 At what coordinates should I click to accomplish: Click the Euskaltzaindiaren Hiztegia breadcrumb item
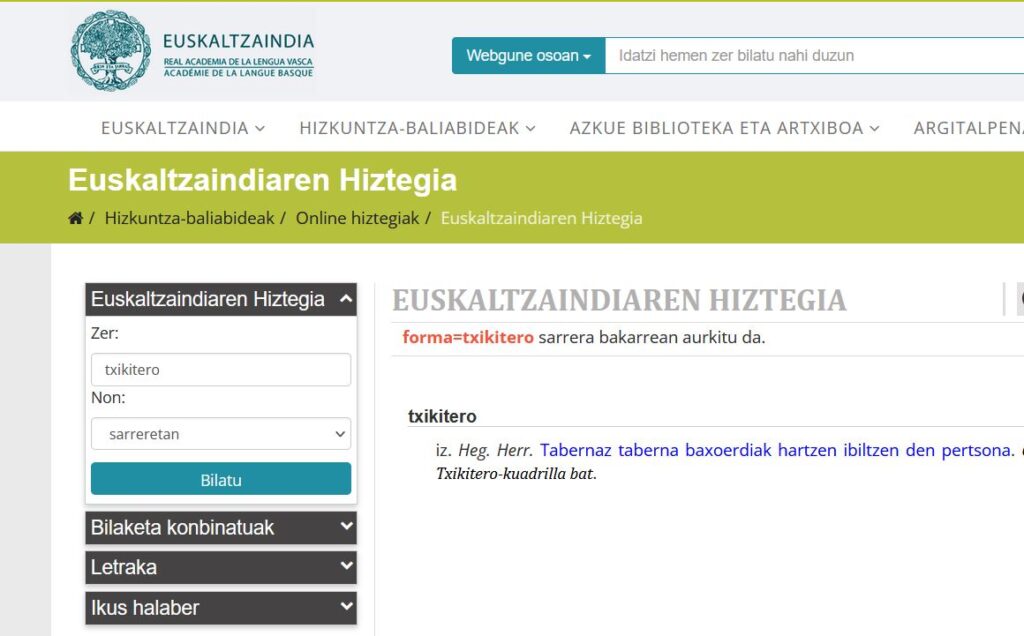(x=540, y=217)
